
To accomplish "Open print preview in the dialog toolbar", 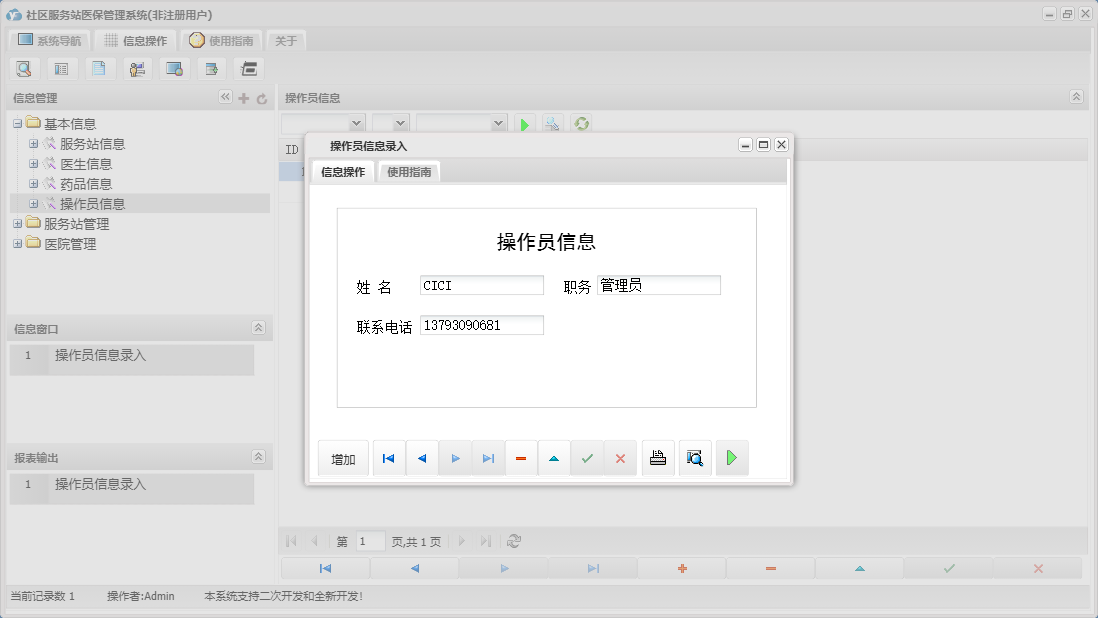I will click(x=695, y=457).
